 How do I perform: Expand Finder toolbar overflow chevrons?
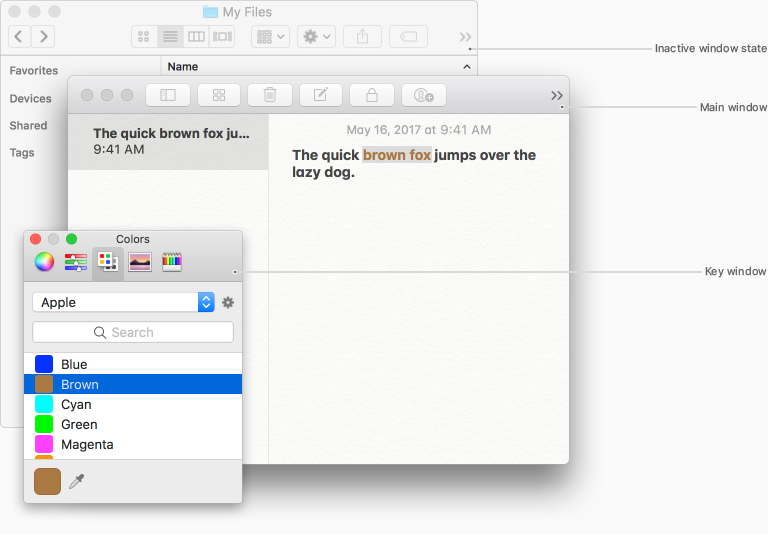[465, 37]
